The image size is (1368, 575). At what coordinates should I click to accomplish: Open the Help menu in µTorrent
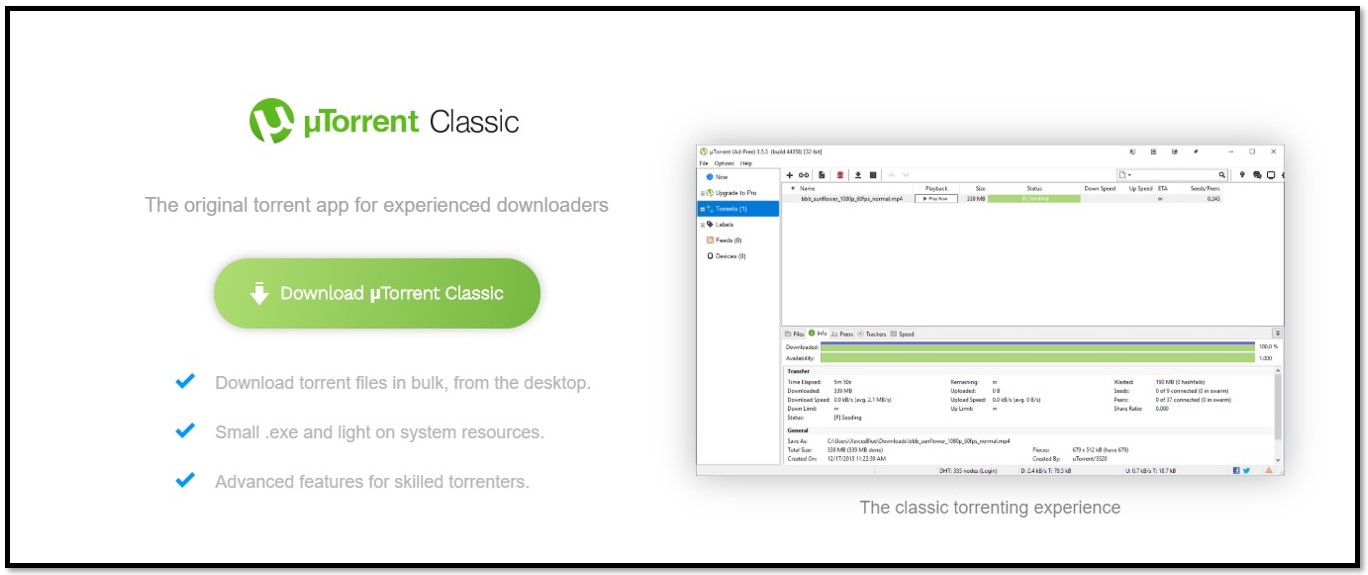pos(746,163)
